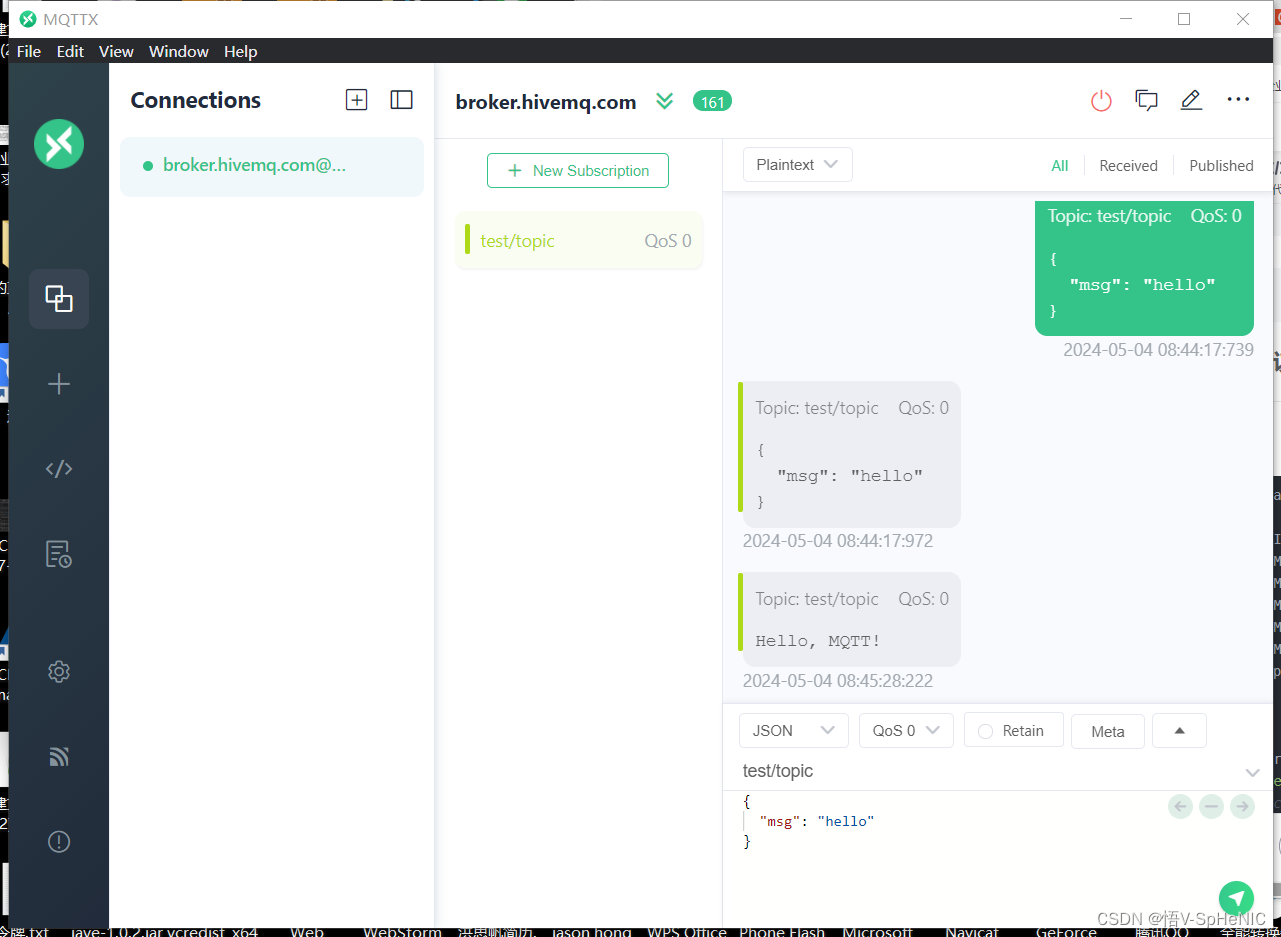Screen dimensions: 1281x937
Task: Open Settings gear in sidebar
Action: pos(59,672)
